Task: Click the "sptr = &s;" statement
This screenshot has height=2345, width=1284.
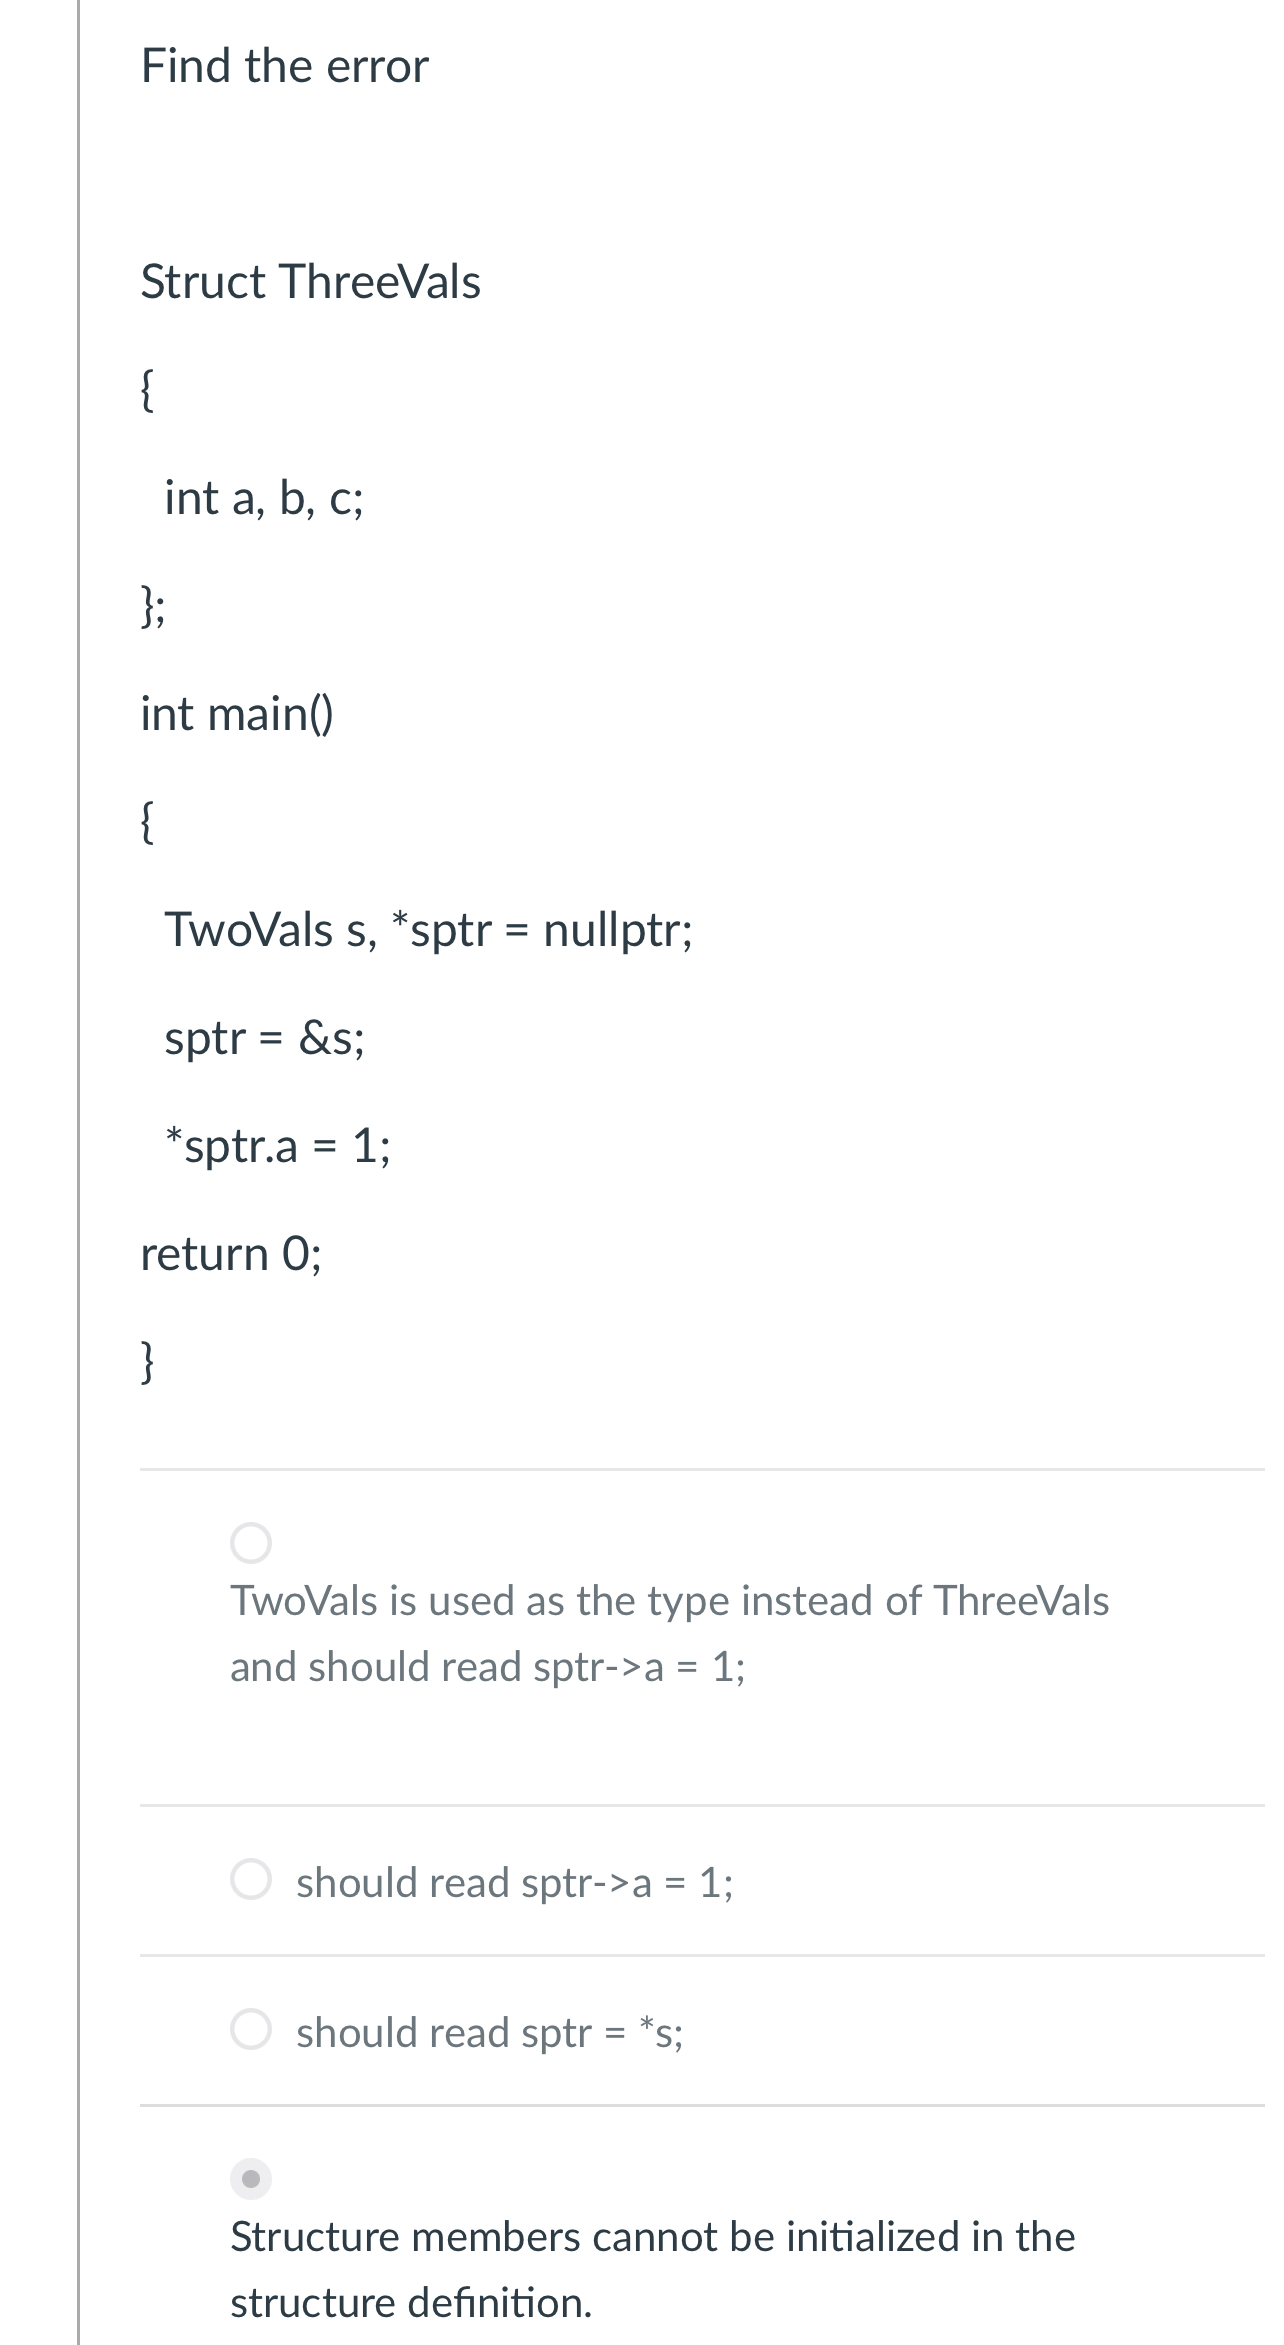Action: coord(265,1038)
